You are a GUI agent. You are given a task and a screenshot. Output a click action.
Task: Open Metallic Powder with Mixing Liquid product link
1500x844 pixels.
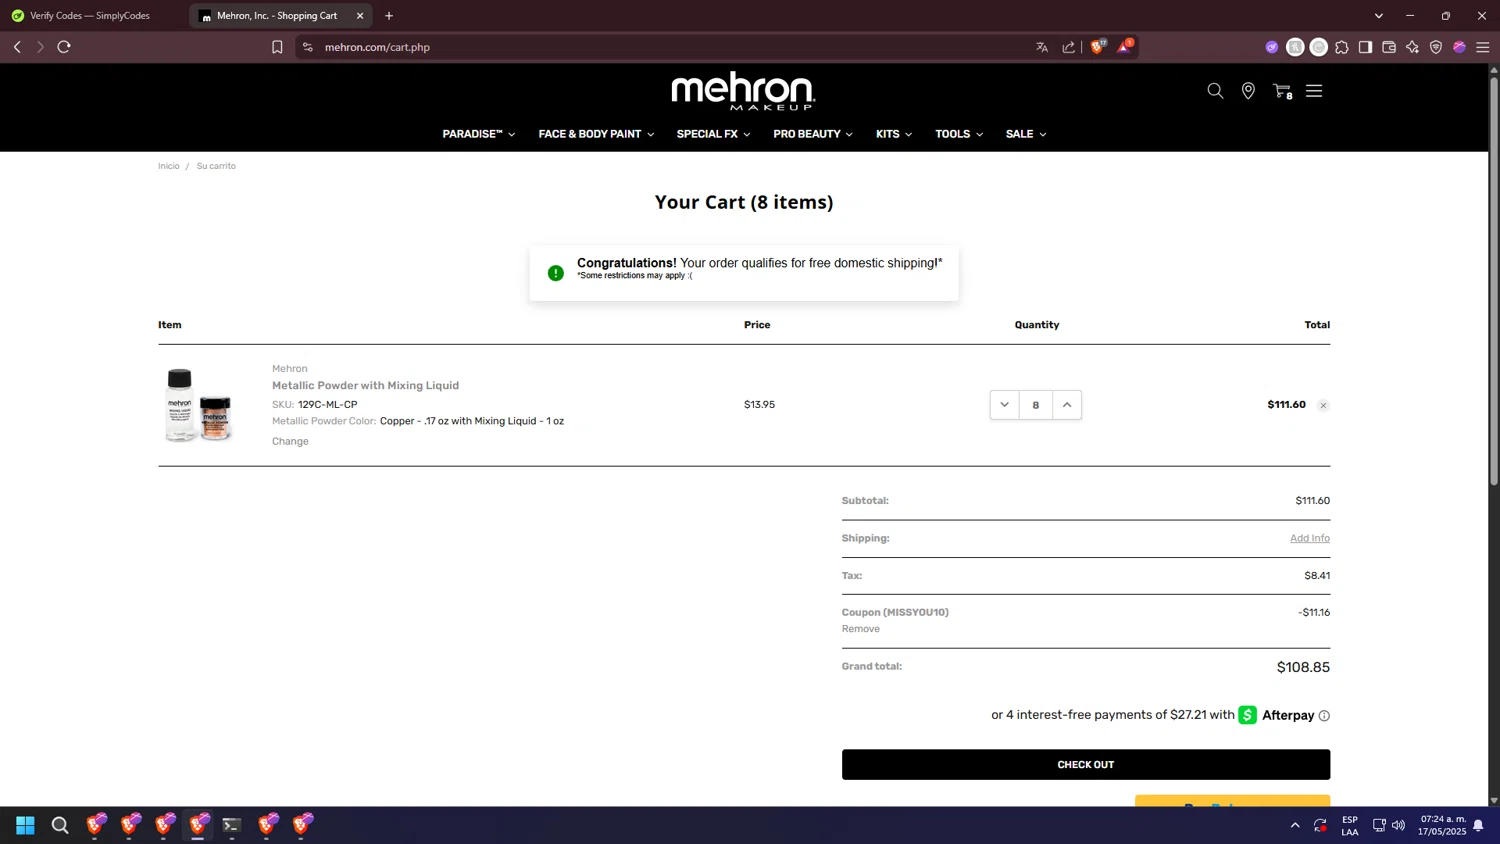365,385
